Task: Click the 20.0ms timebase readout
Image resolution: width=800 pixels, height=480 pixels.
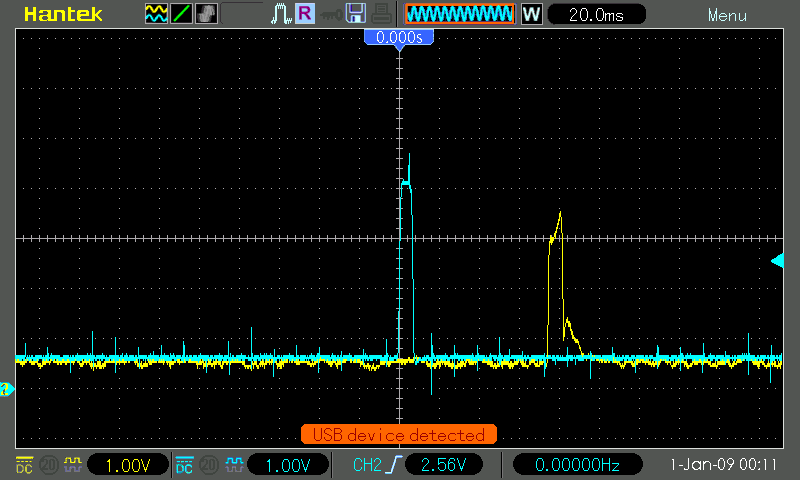Action: click(596, 14)
